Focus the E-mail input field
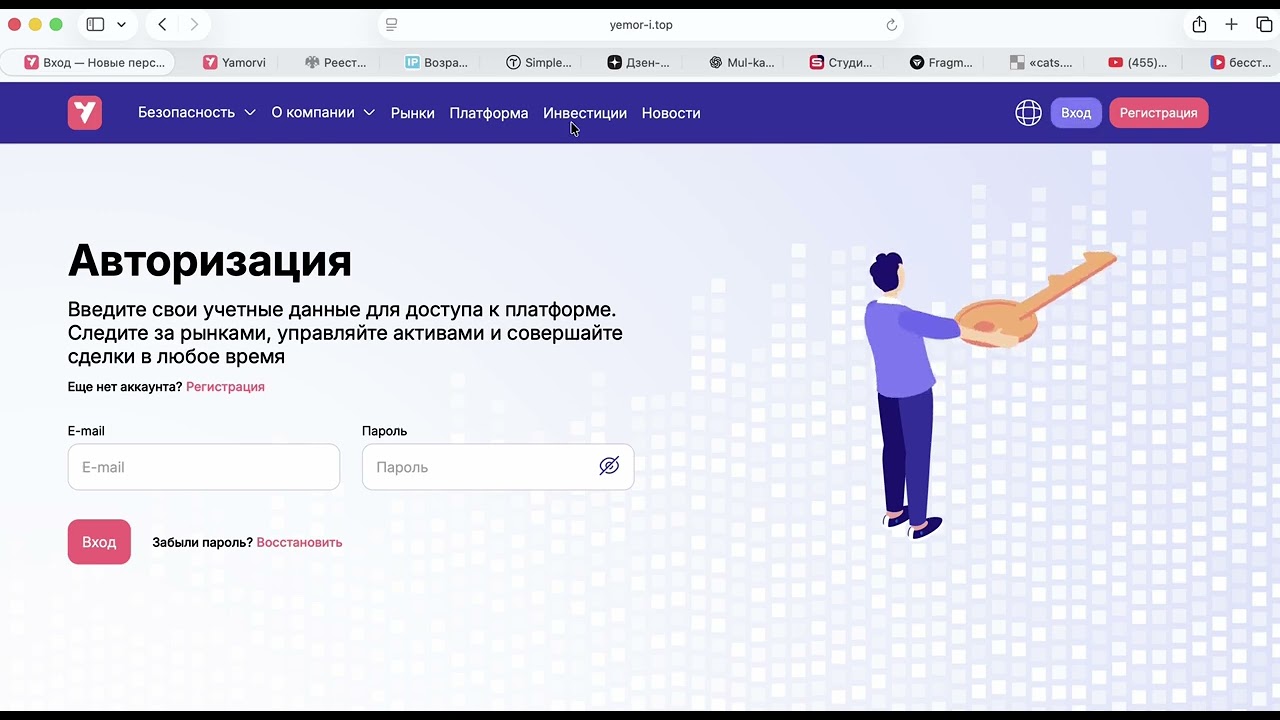Image resolution: width=1280 pixels, height=720 pixels. [x=204, y=467]
